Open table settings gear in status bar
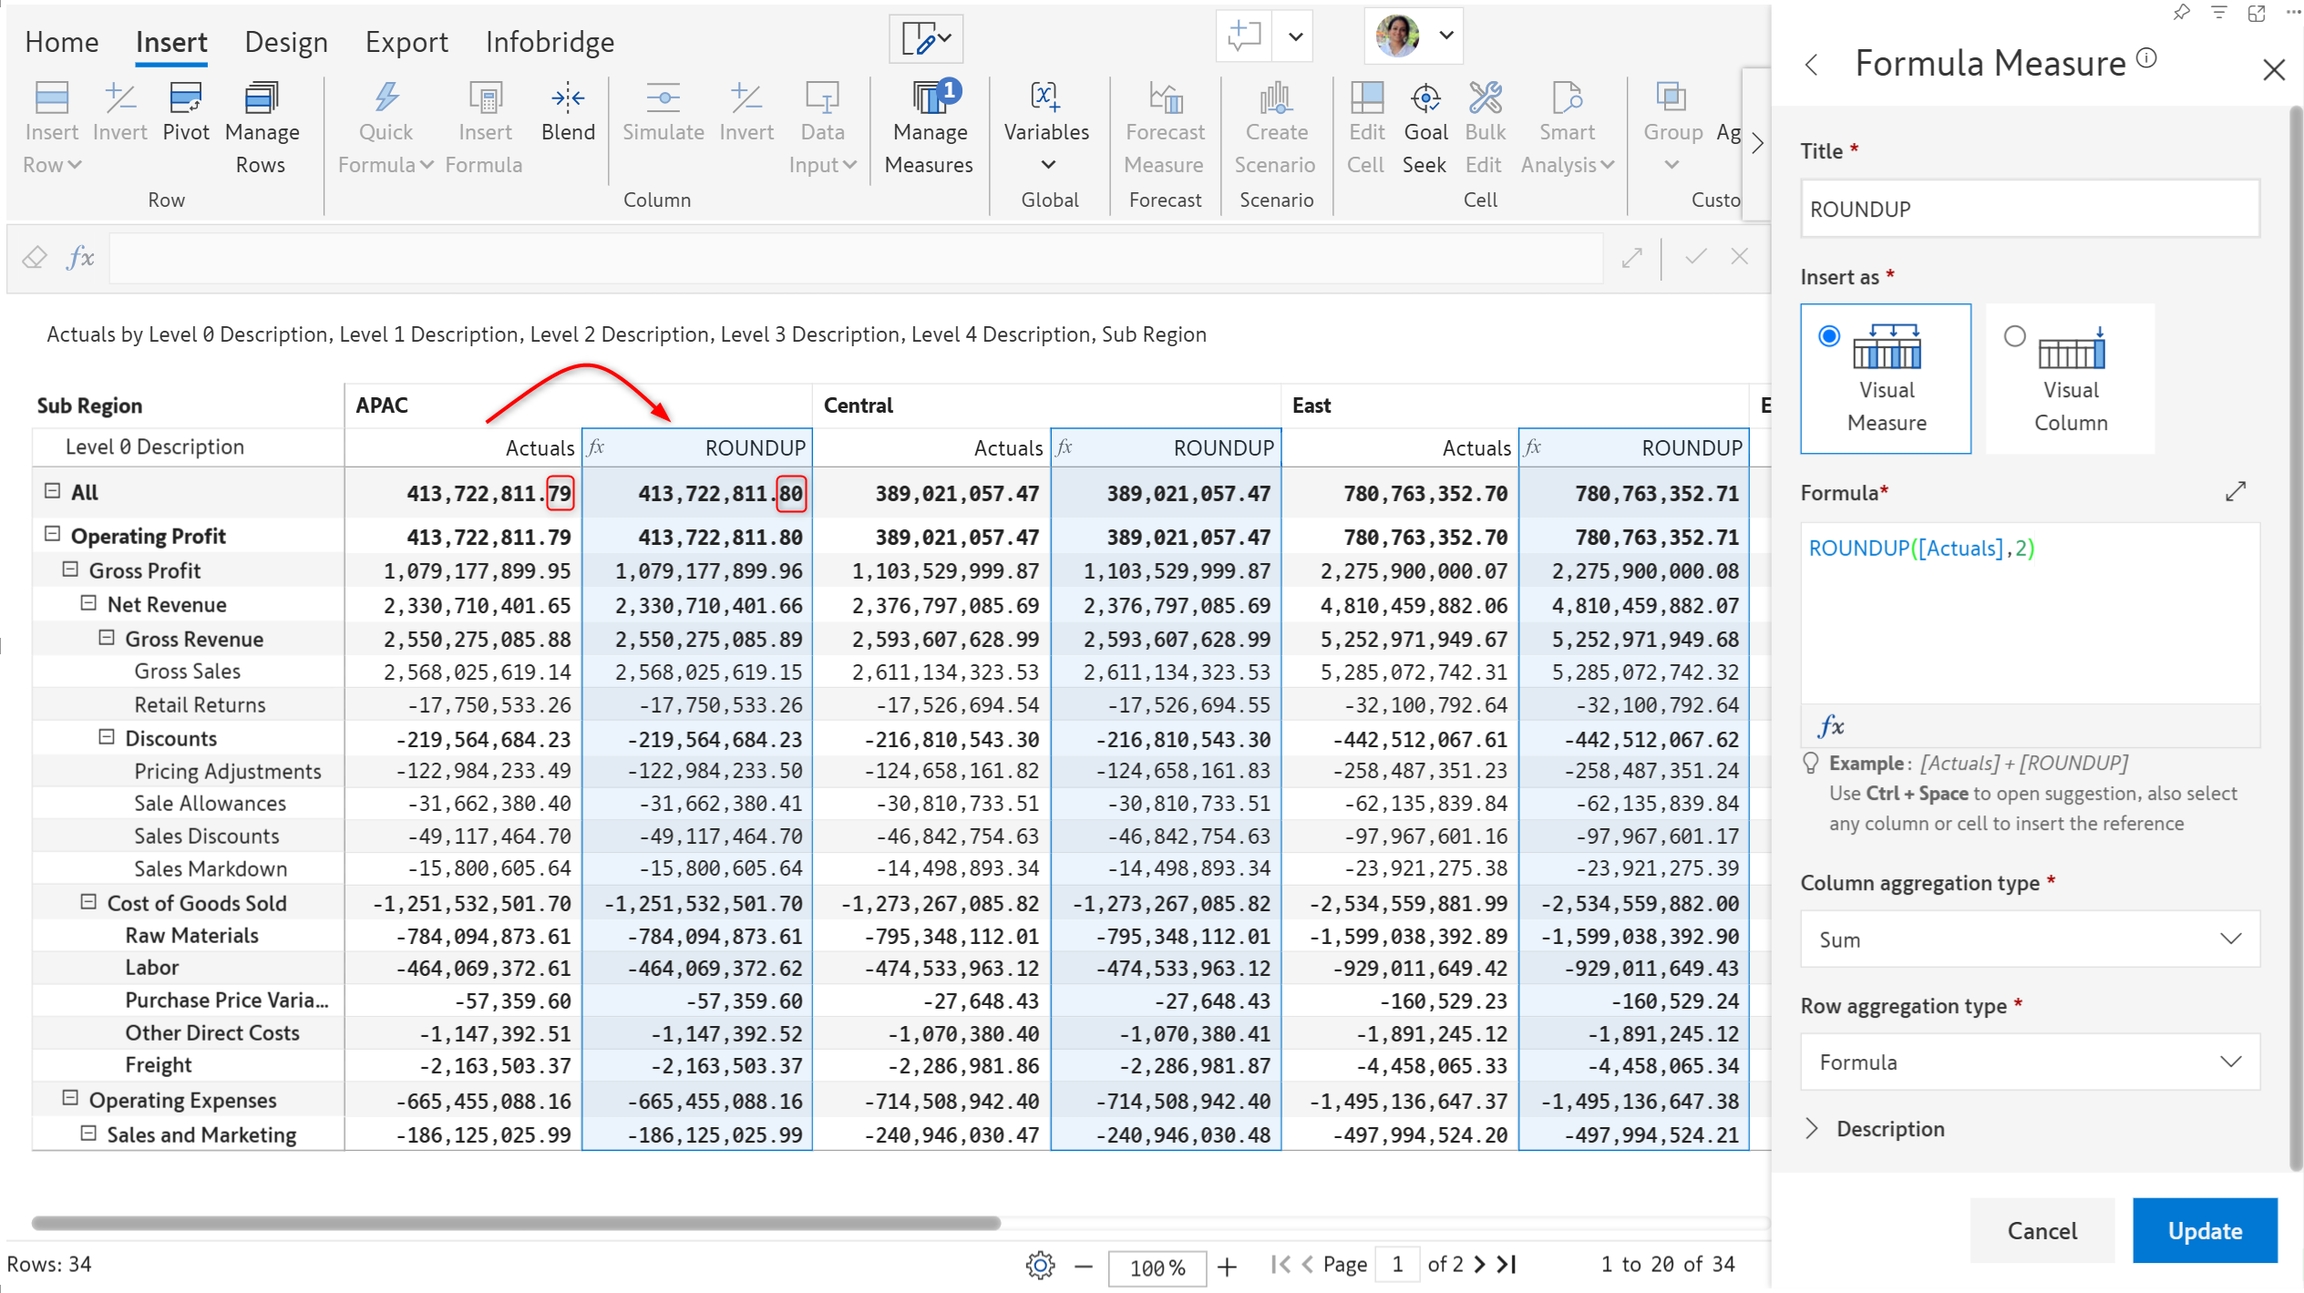Image resolution: width=2304 pixels, height=1293 pixels. (x=1040, y=1265)
